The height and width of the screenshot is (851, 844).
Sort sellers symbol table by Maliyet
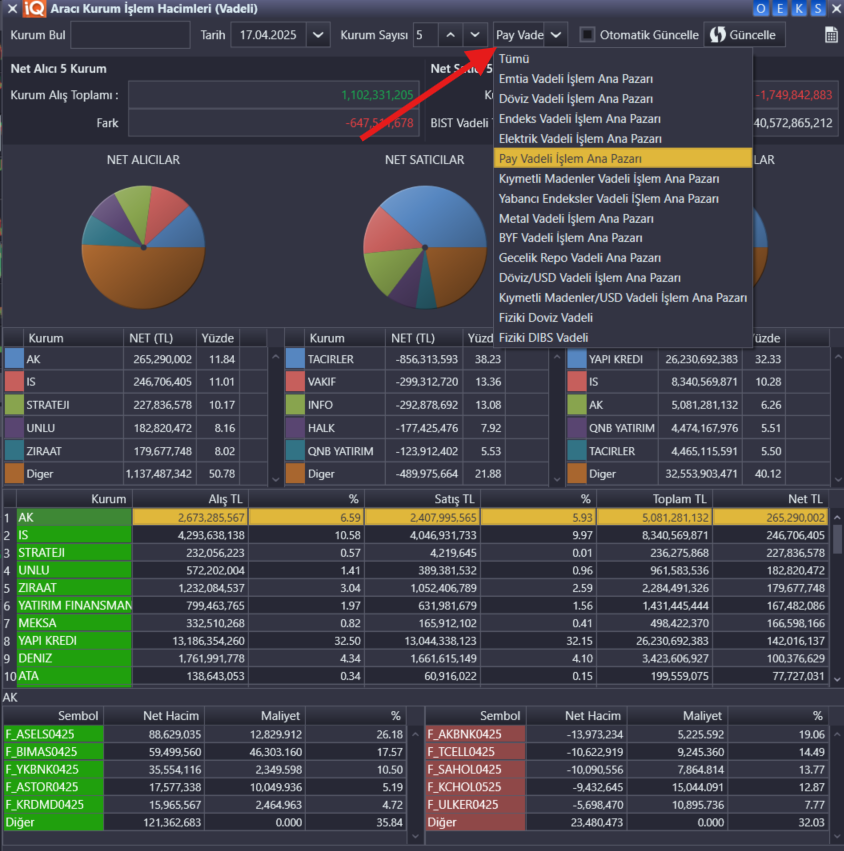point(677,716)
